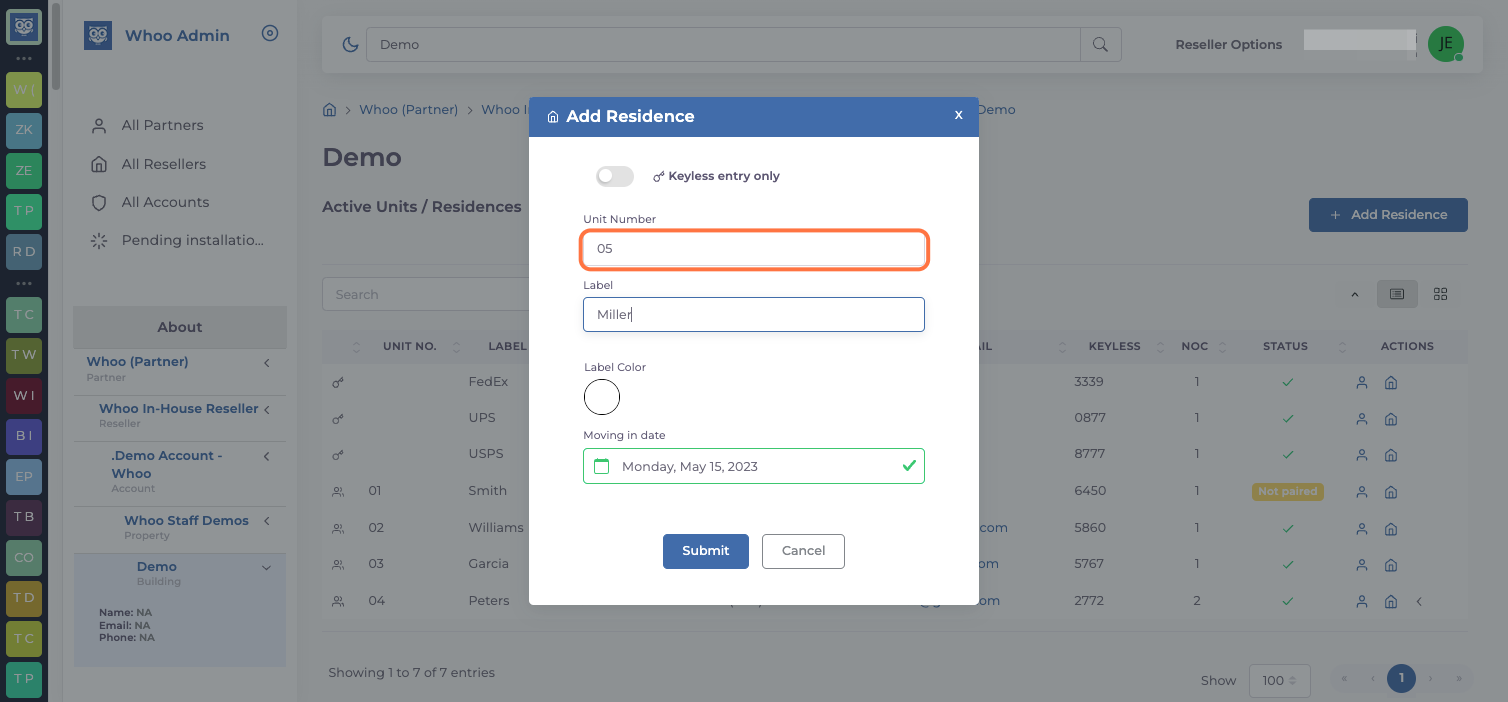Open the residence icon in Williams row

(1390, 528)
